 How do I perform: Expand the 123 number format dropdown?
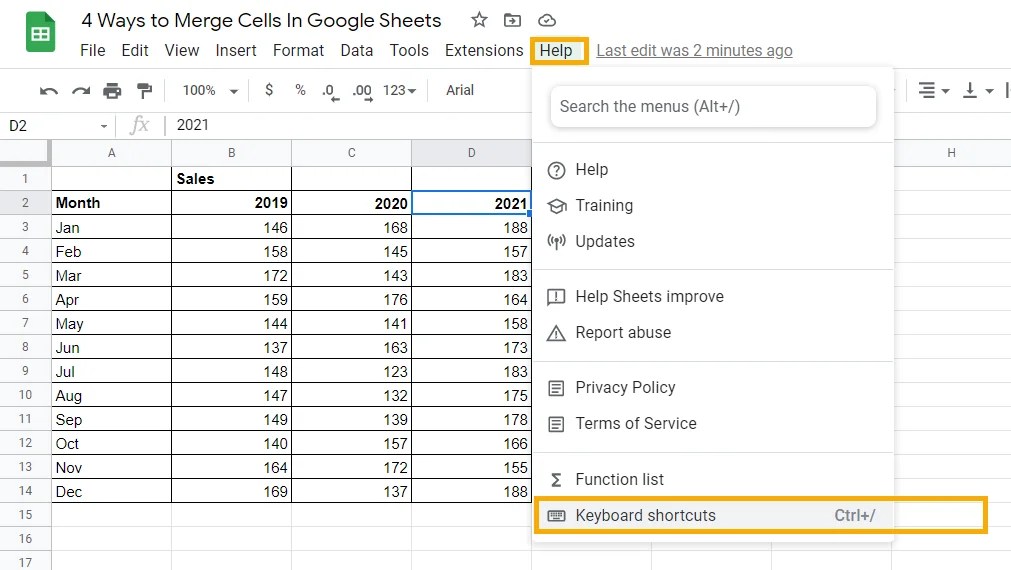[x=399, y=90]
